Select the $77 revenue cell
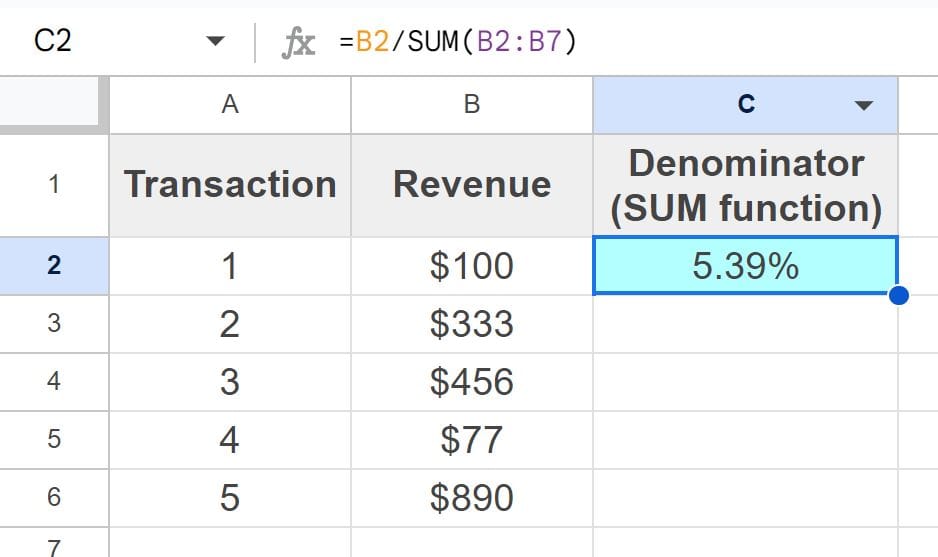Image resolution: width=938 pixels, height=557 pixels. tap(472, 440)
